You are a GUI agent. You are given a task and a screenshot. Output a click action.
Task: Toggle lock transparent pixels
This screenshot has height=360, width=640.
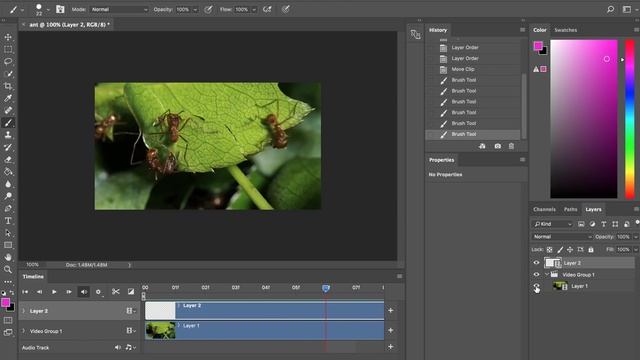pyautogui.click(x=549, y=249)
